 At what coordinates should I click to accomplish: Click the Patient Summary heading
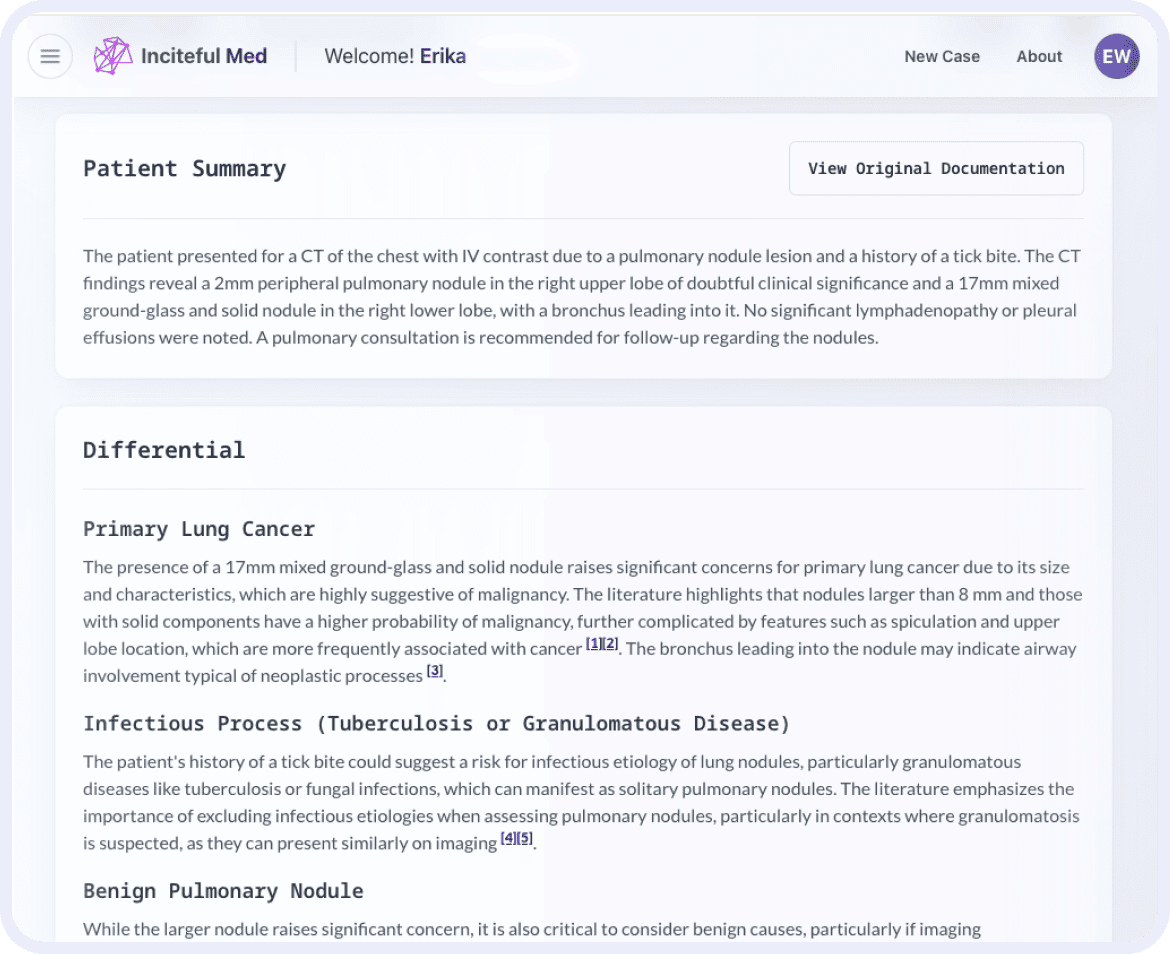coord(184,168)
